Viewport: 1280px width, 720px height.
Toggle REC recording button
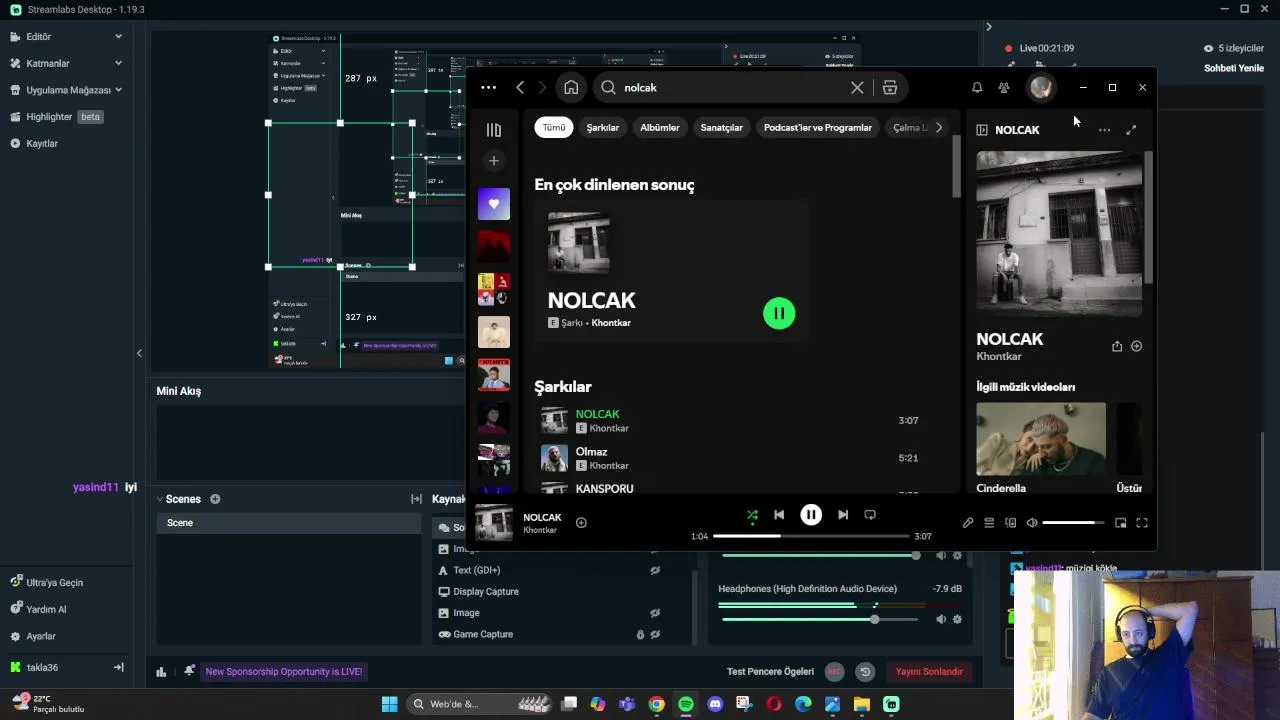point(834,672)
